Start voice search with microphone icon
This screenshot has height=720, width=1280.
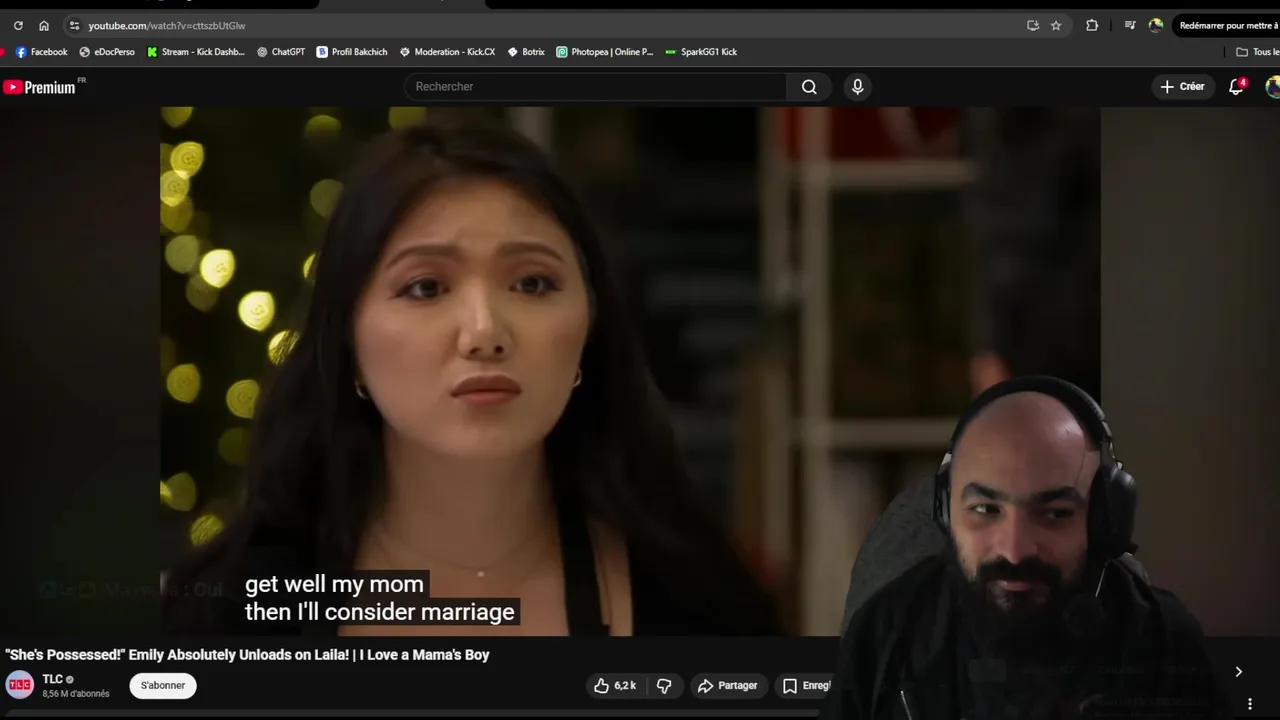857,87
